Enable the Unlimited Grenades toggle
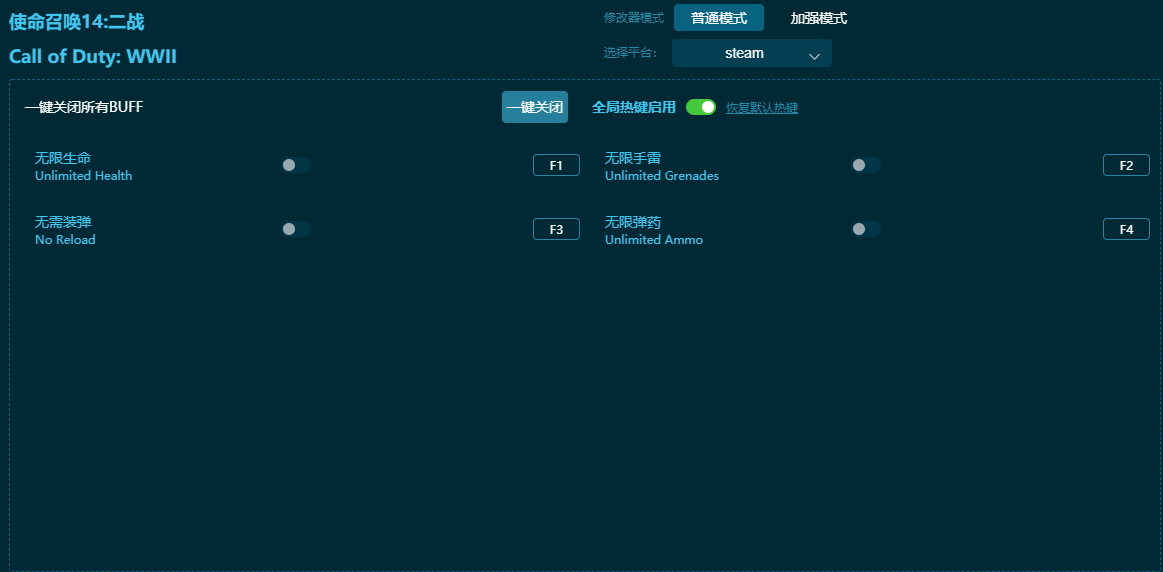 [865, 165]
